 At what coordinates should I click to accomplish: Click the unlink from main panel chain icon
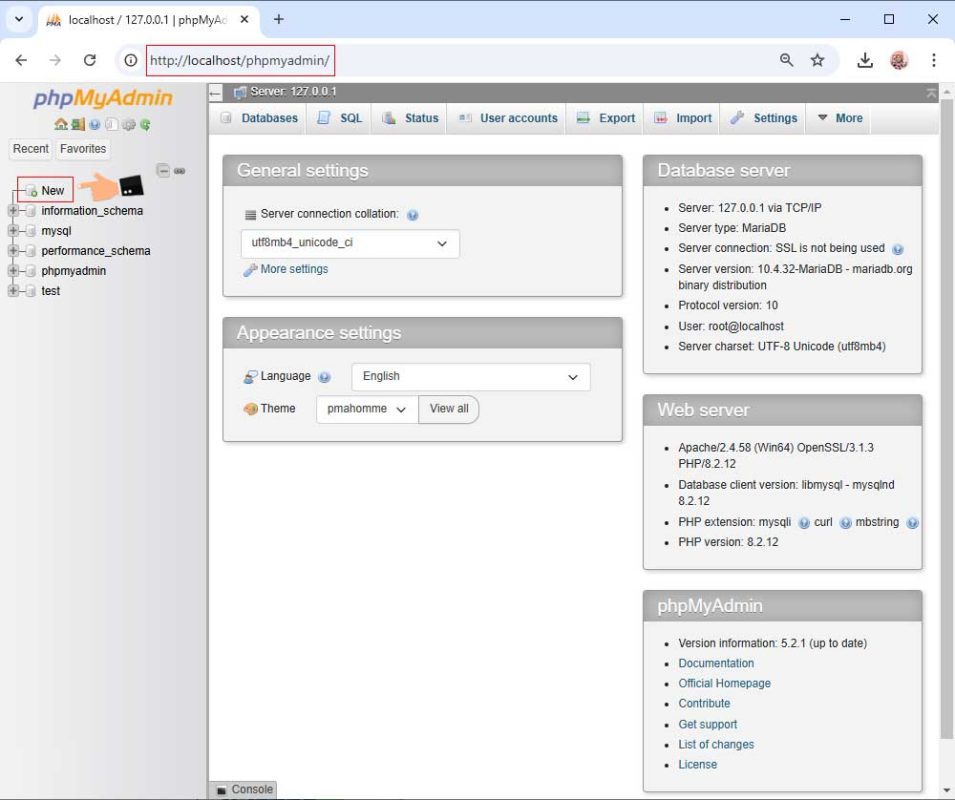tap(180, 171)
